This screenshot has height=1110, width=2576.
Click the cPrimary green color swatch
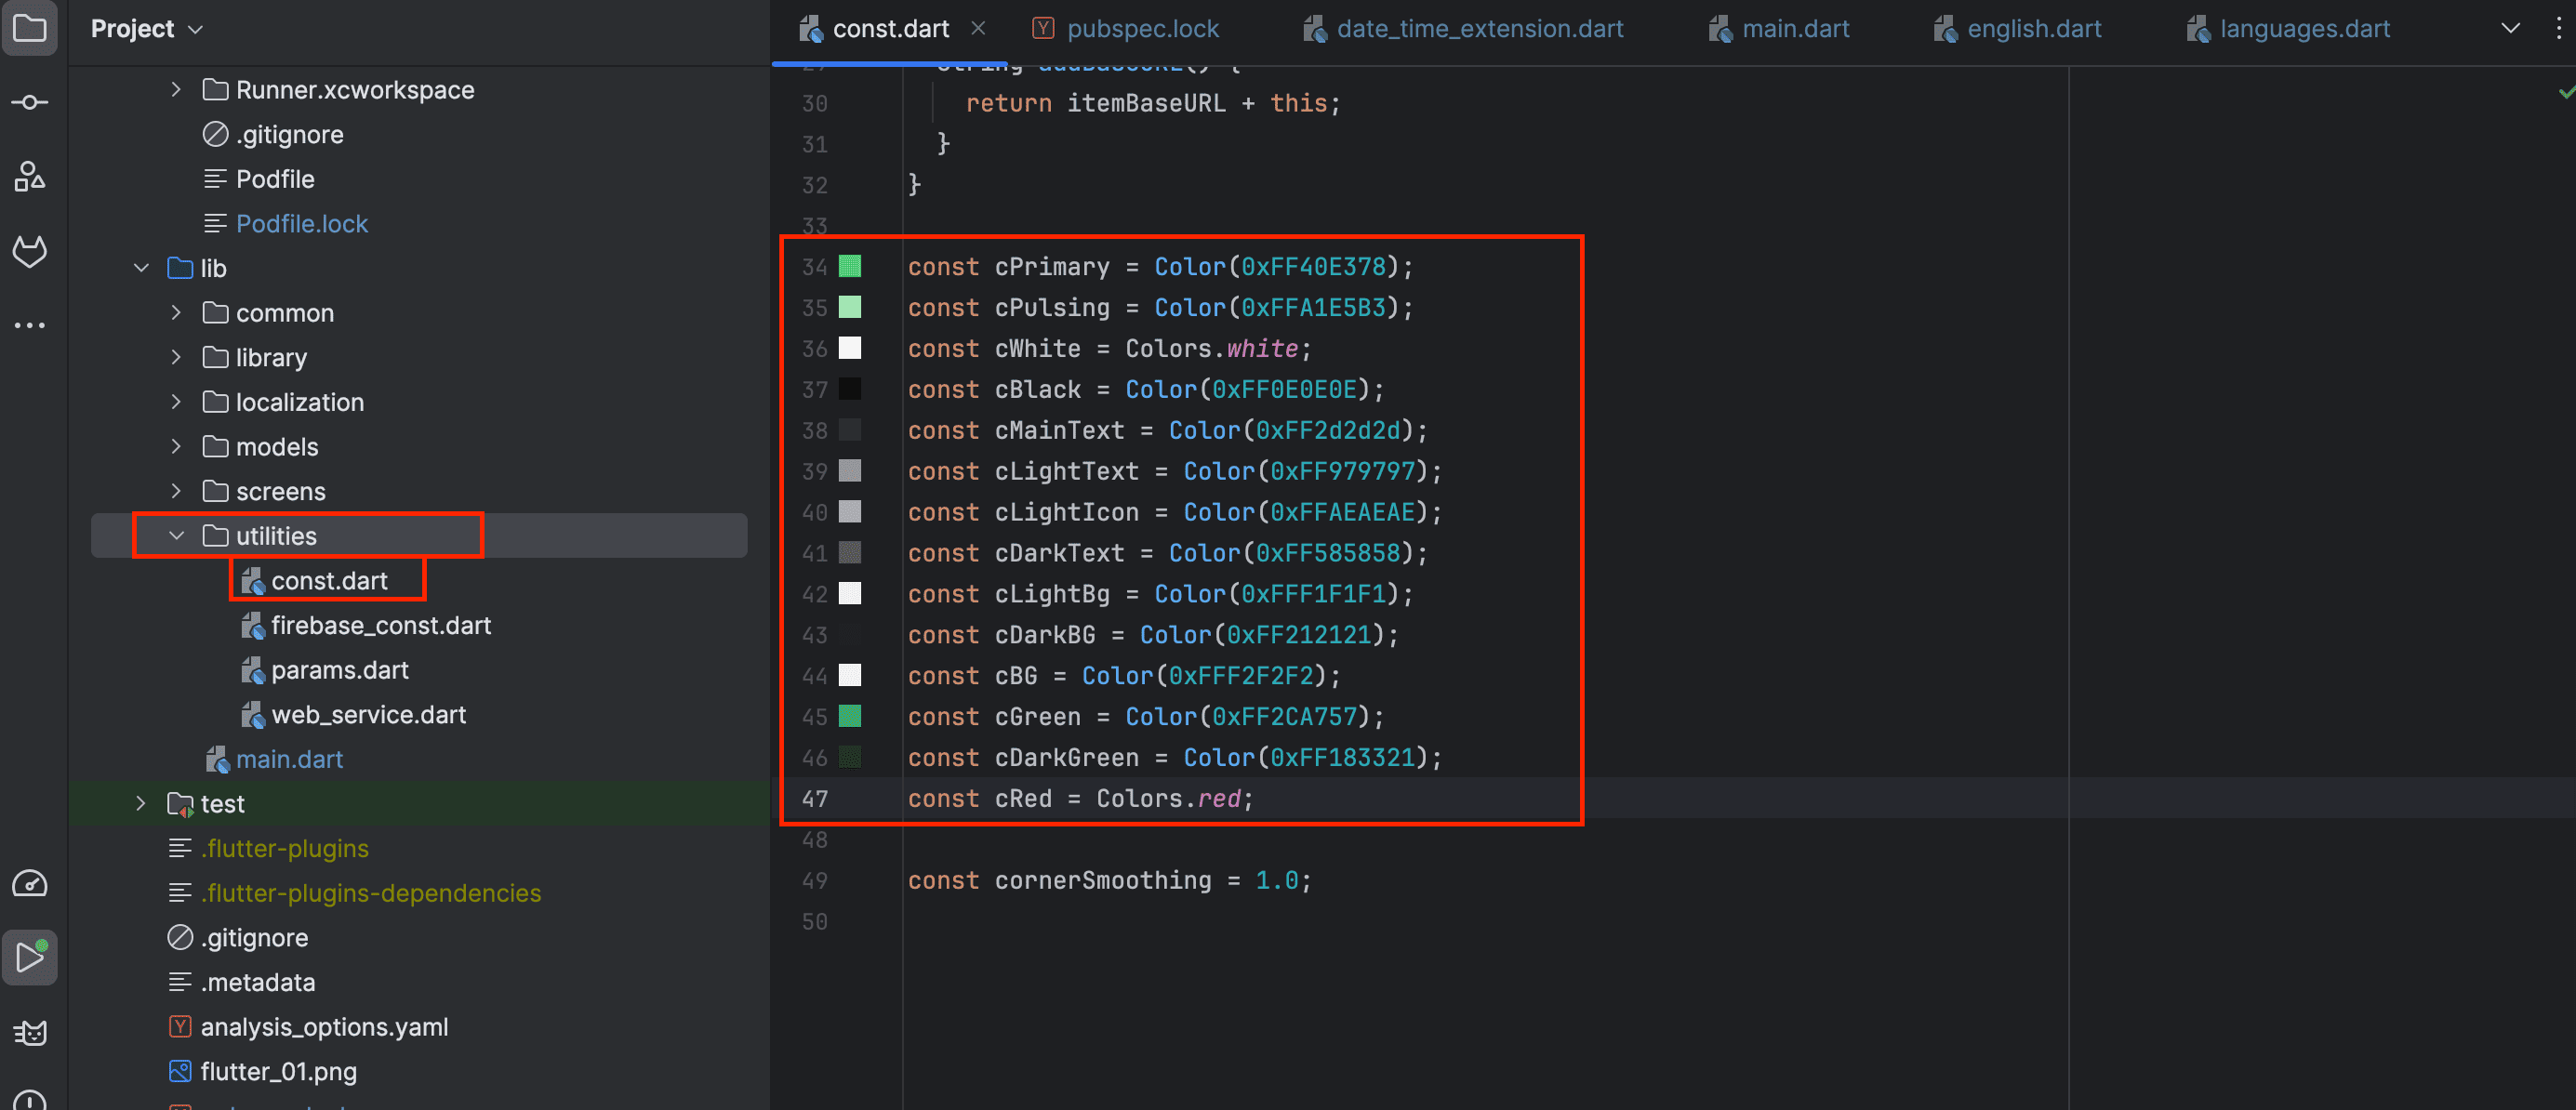tap(849, 266)
